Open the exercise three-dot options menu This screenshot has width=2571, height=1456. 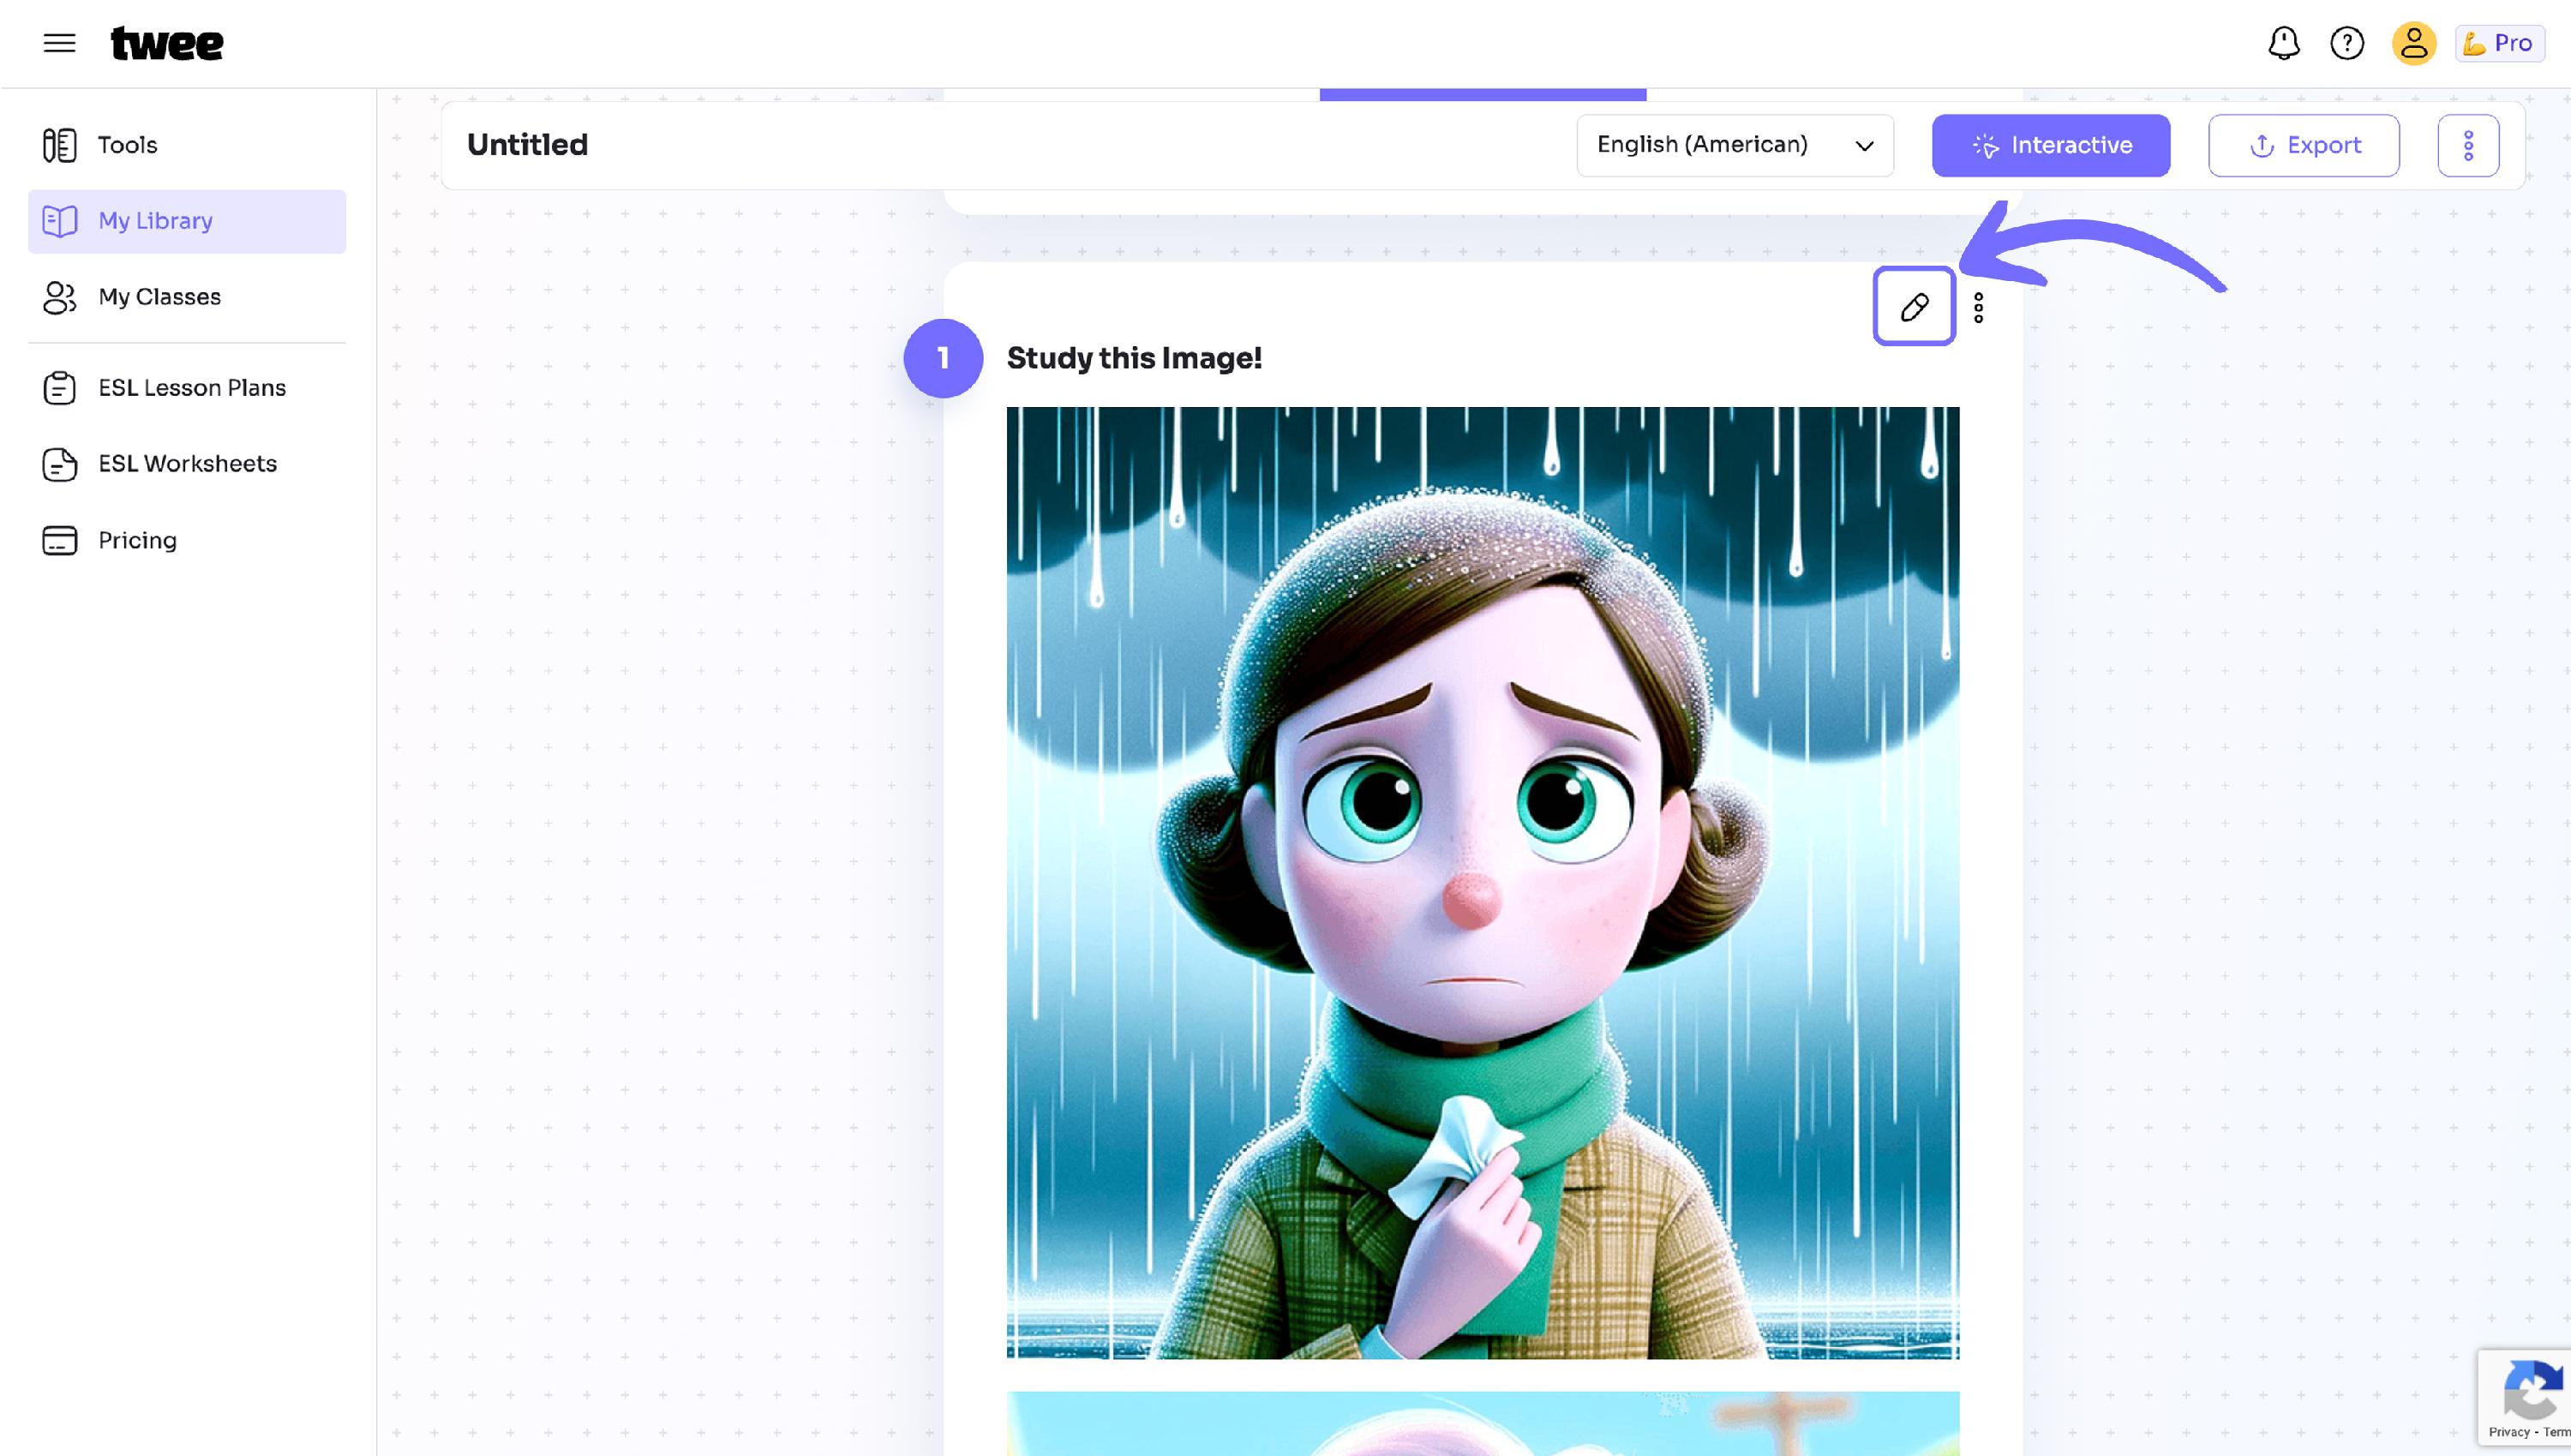click(x=1978, y=307)
